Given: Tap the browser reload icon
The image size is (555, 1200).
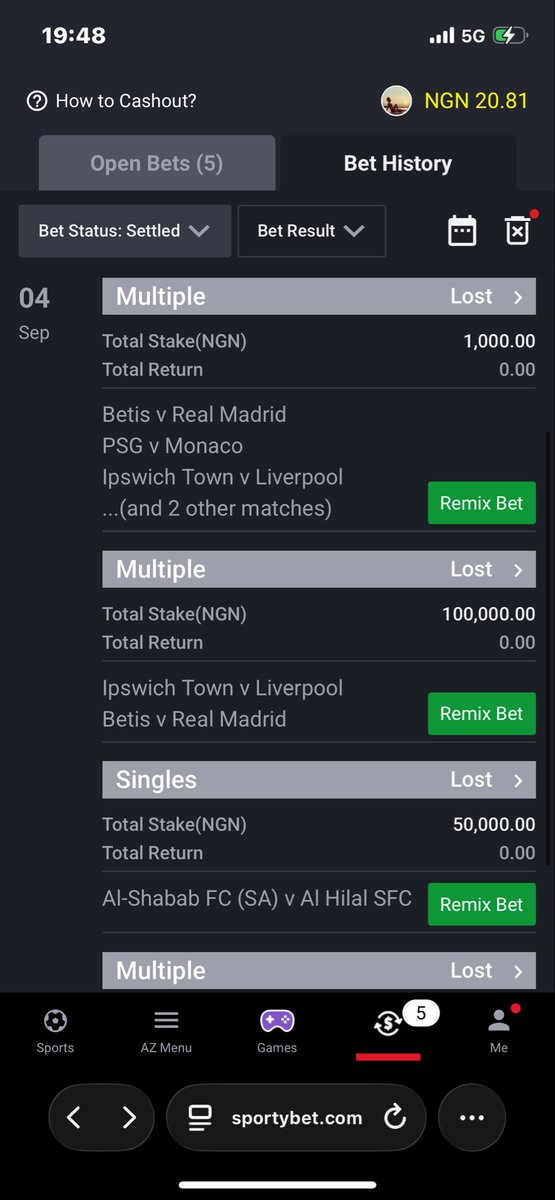Looking at the screenshot, I should (395, 1117).
